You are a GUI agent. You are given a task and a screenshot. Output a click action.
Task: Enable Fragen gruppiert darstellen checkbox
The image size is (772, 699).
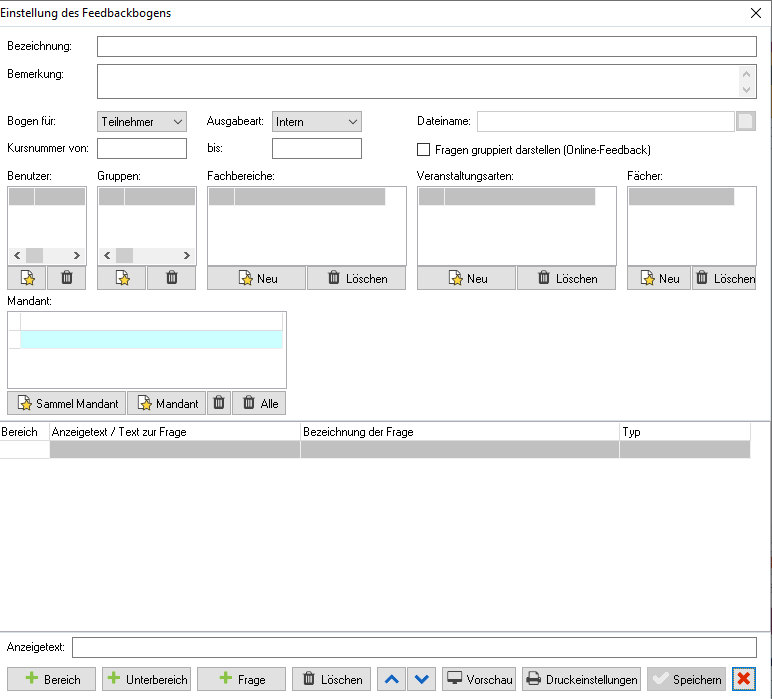(423, 150)
